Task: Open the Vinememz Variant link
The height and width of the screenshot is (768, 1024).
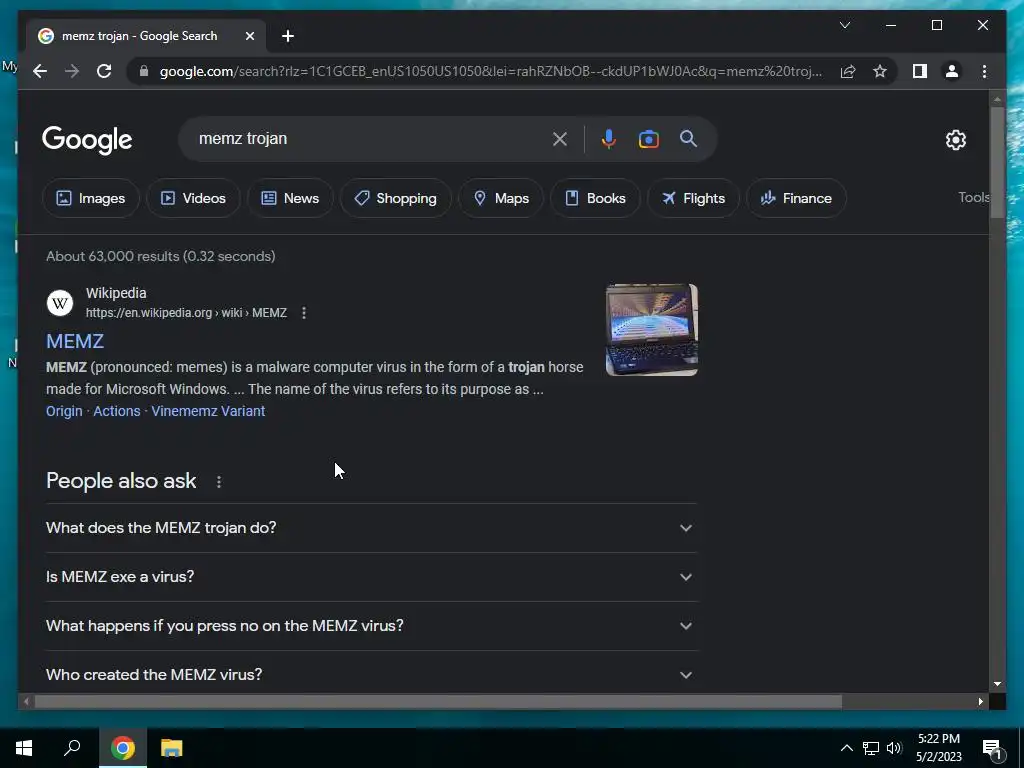Action: pos(208,411)
